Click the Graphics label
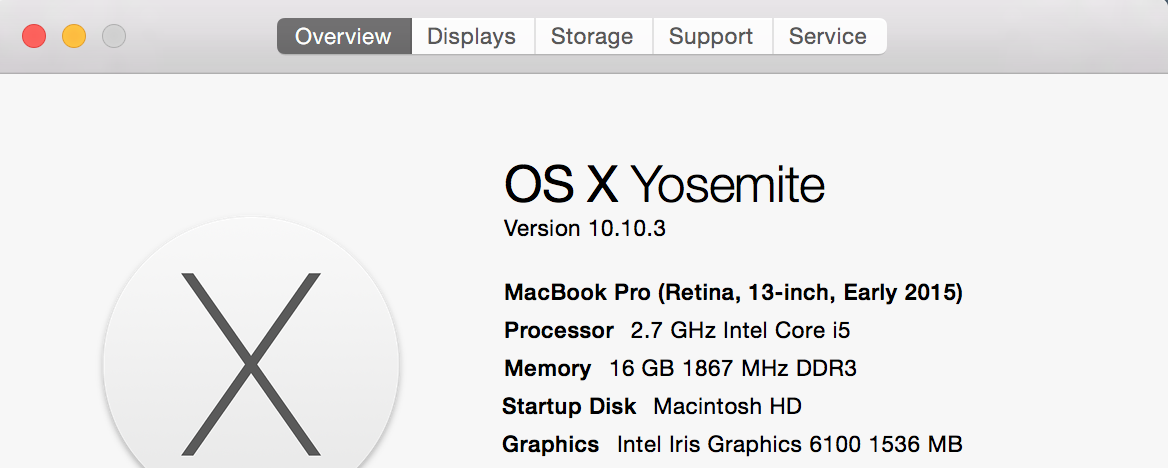Image resolution: width=1168 pixels, height=468 pixels. click(x=551, y=445)
